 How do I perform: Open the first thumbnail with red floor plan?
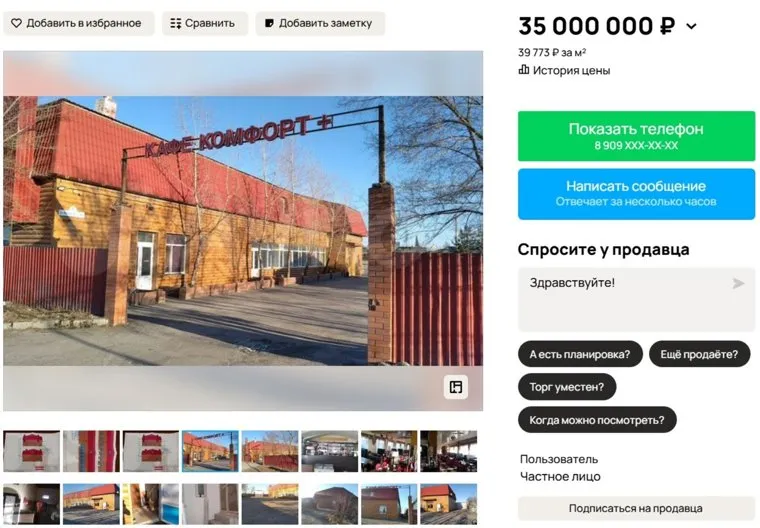pos(32,451)
